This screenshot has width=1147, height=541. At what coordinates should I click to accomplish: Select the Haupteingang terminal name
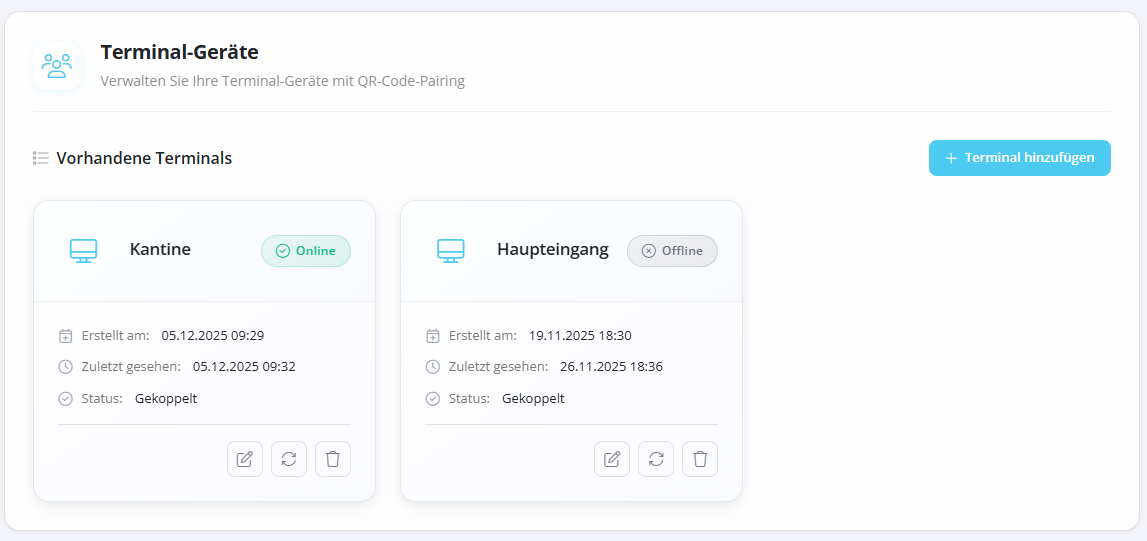click(553, 250)
